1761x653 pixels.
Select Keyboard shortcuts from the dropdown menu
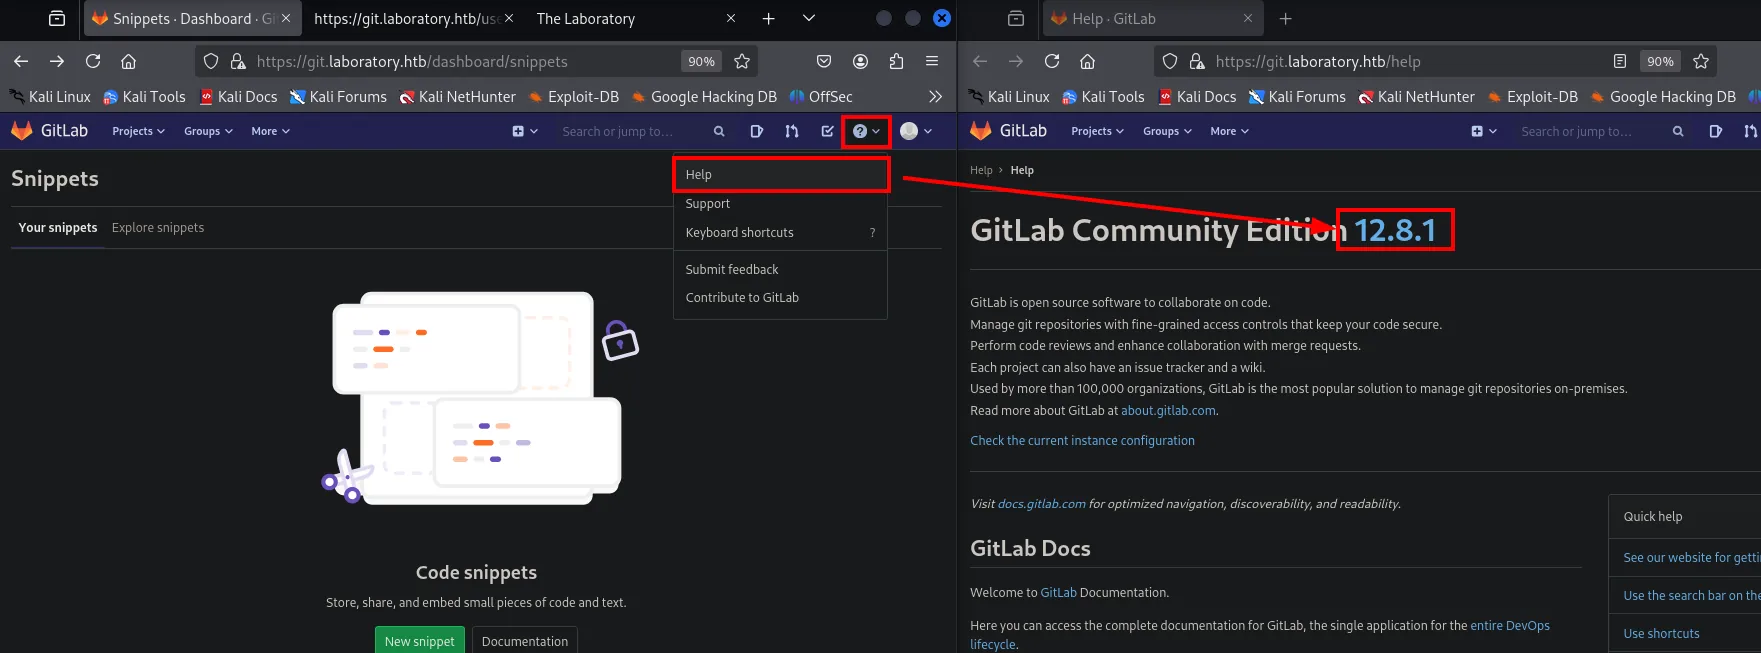click(x=780, y=232)
